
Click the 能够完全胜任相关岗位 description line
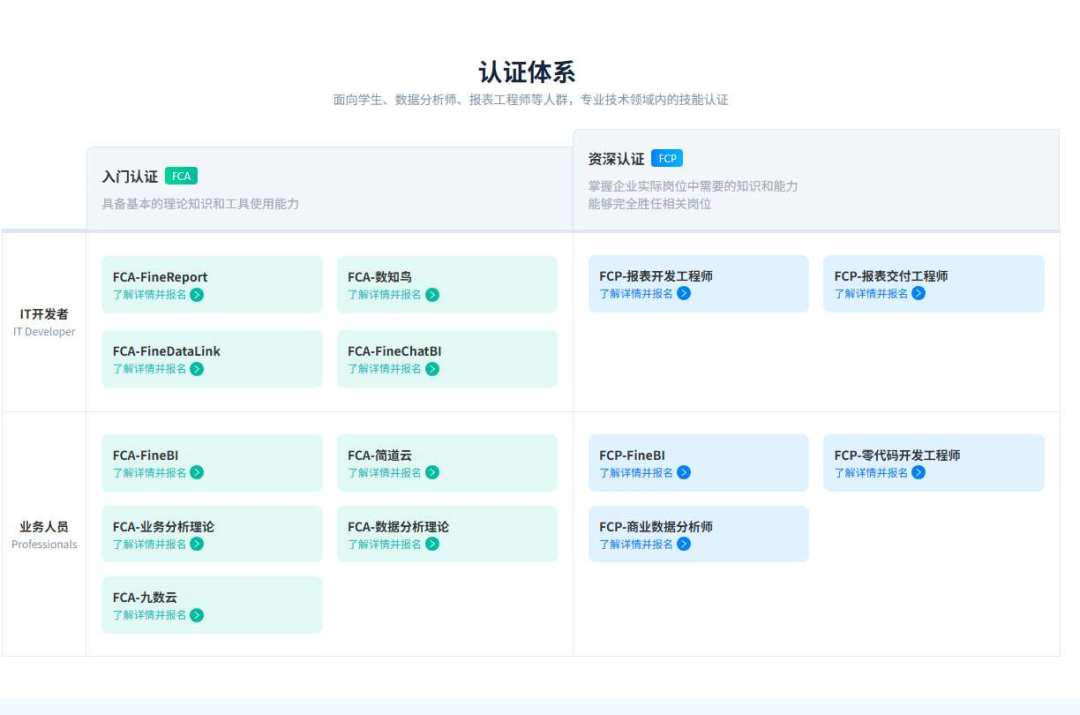(650, 204)
